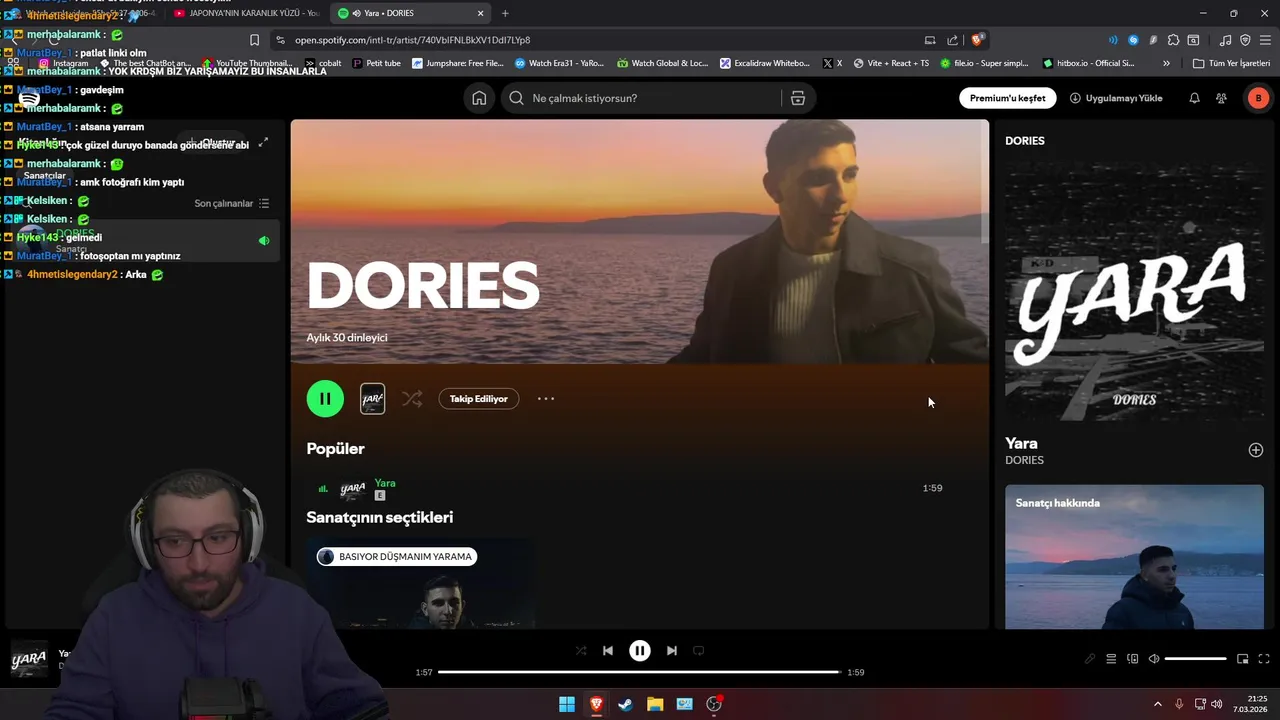Open the large YARA album cover
Image resolution: width=1280 pixels, height=720 pixels.
[1134, 291]
